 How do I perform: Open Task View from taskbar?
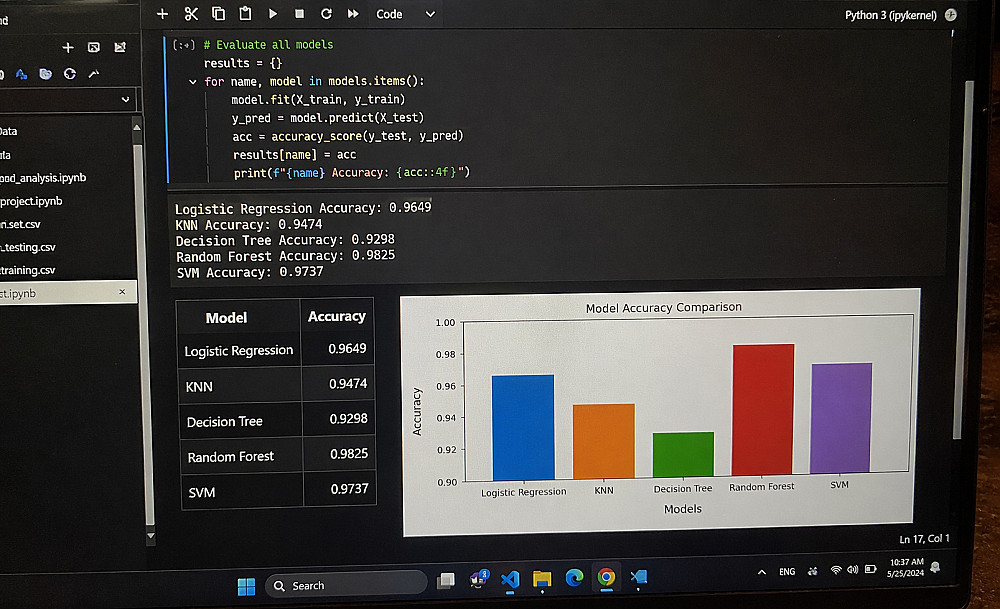click(x=446, y=580)
